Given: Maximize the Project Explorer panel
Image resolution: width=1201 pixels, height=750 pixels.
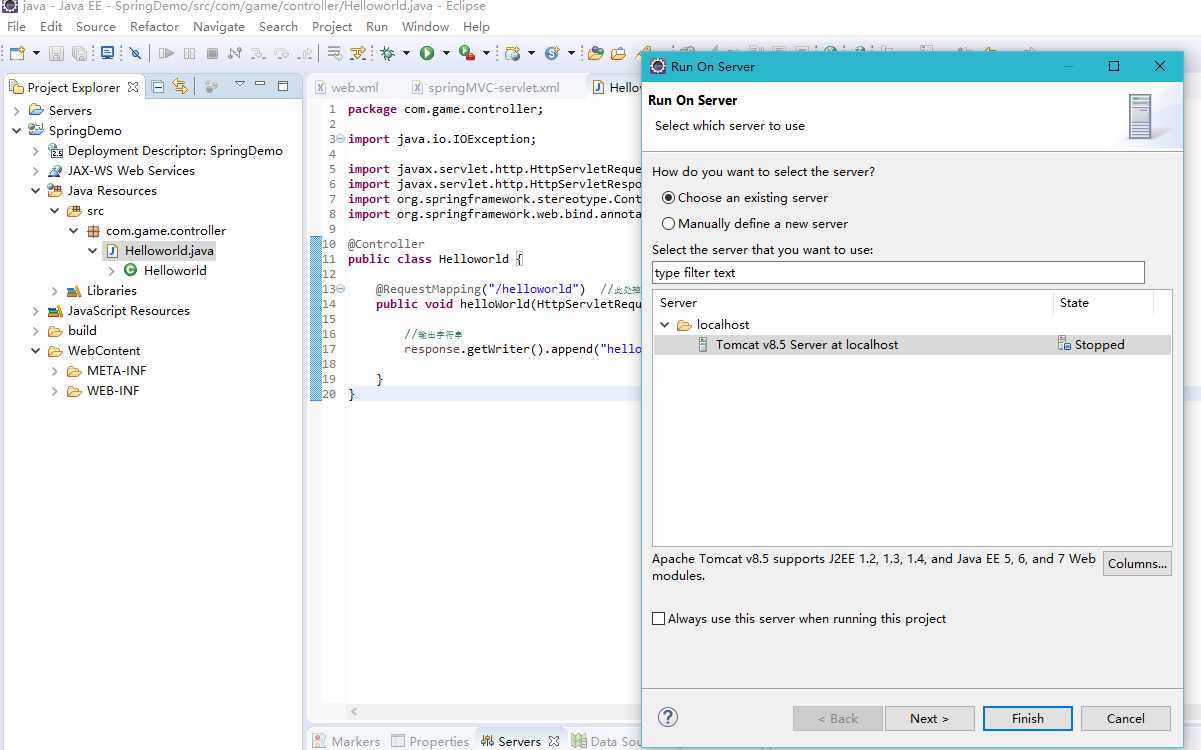Looking at the screenshot, I should pos(283,86).
